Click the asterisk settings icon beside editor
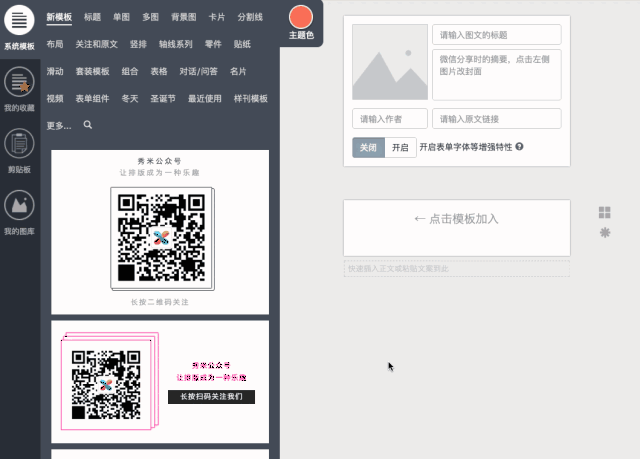640x459 pixels. (605, 233)
